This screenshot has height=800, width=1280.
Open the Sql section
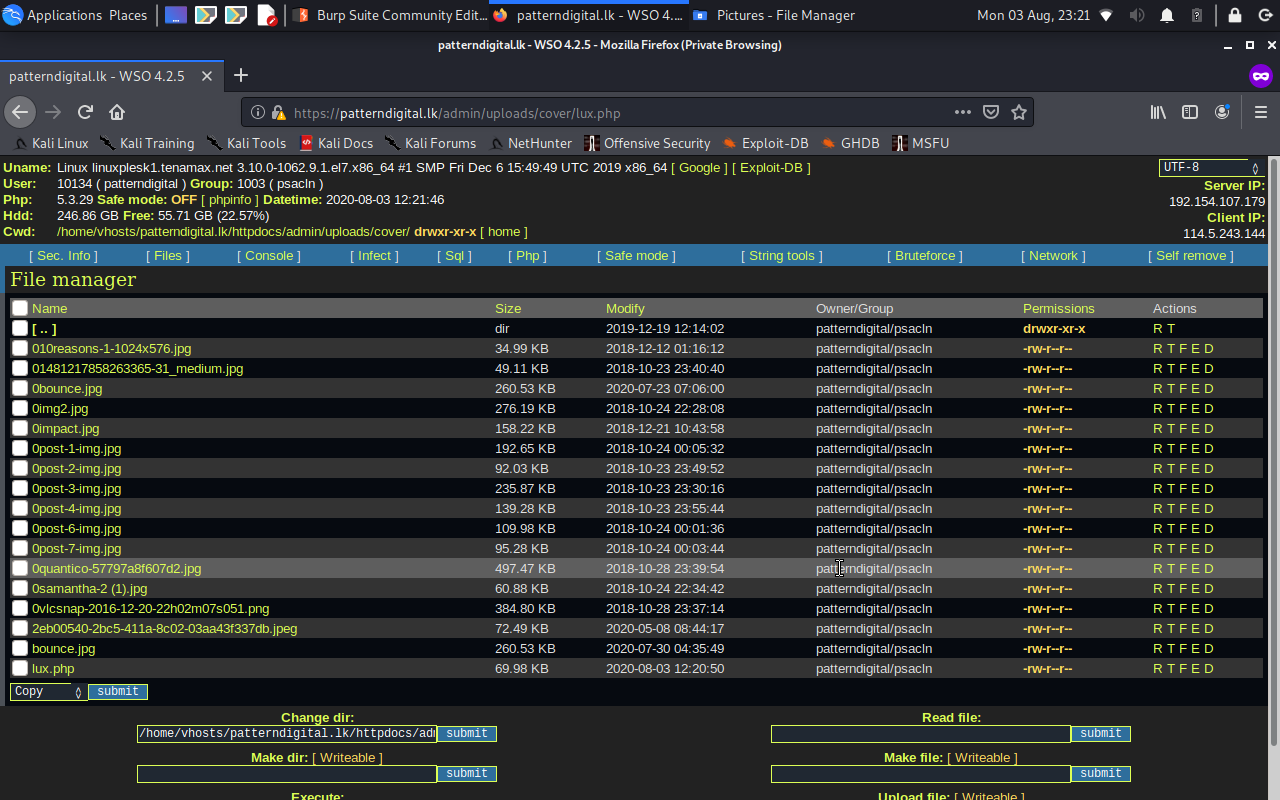(454, 255)
